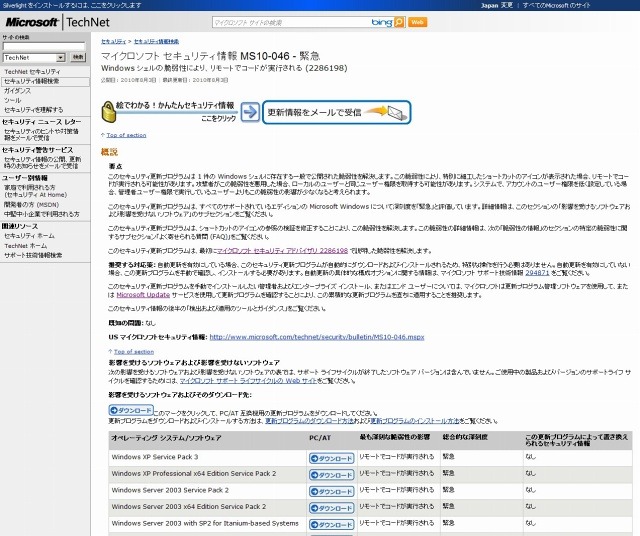Click the envelope icon in the mail banner

(397, 113)
